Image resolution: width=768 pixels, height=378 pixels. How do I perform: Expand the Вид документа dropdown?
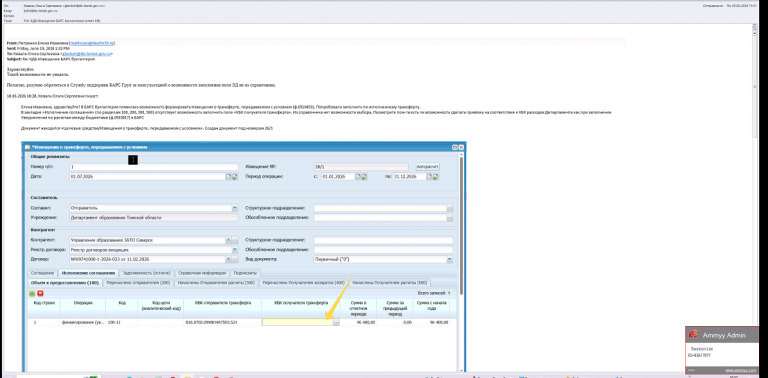(450, 259)
